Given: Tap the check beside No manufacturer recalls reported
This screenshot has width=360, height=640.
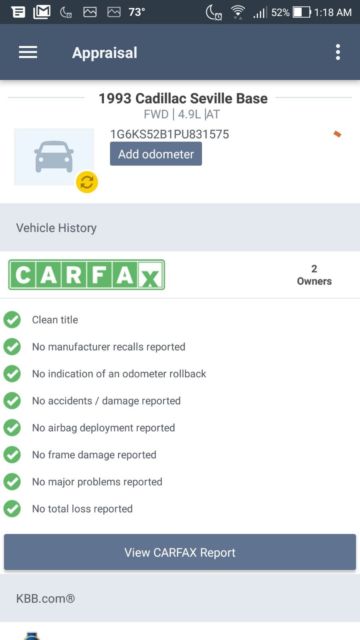Looking at the screenshot, I should pos(12,347).
